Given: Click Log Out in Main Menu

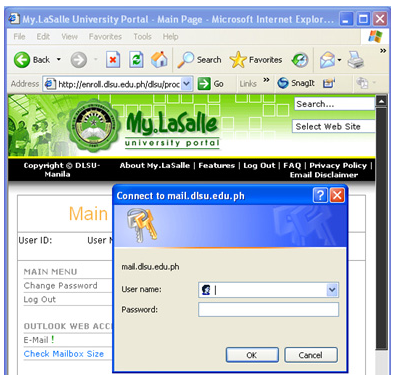Looking at the screenshot, I should pyautogui.click(x=40, y=299).
